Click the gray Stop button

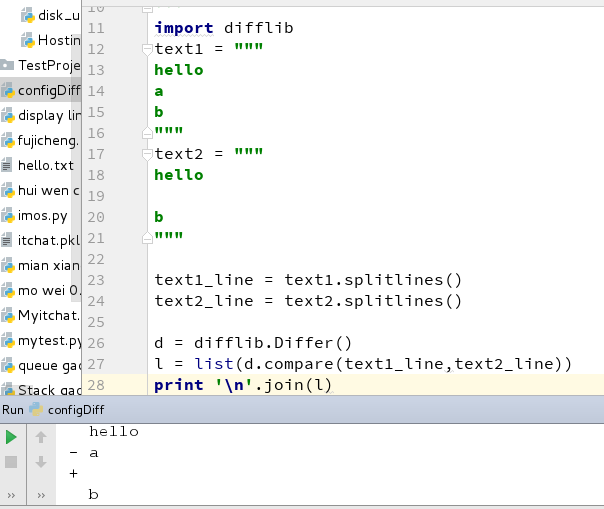click(11, 462)
